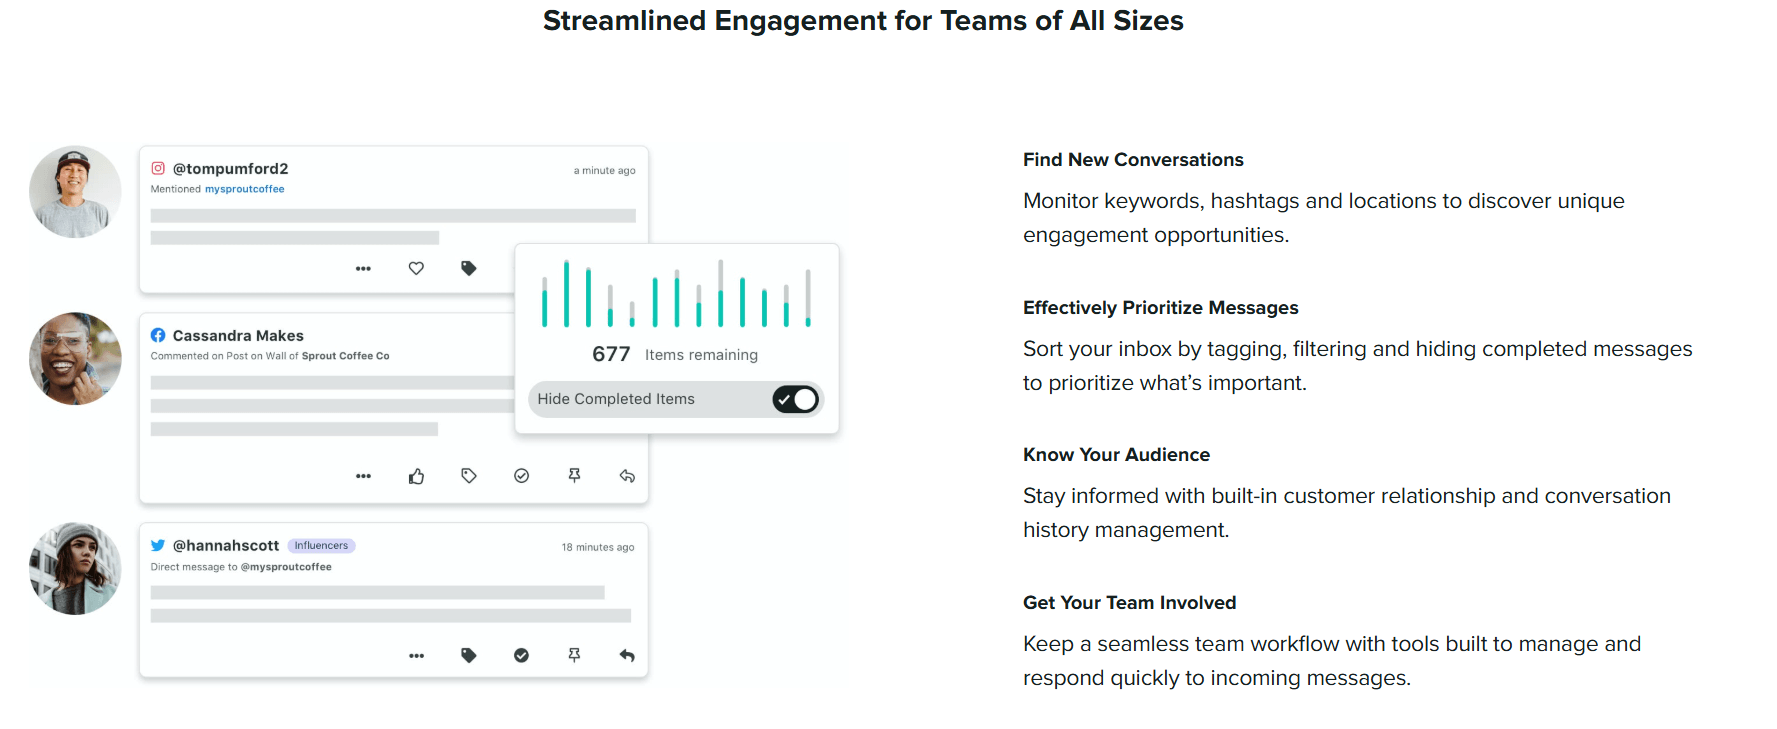Open the @tompumford2 username
The height and width of the screenshot is (729, 1777).
click(x=230, y=168)
